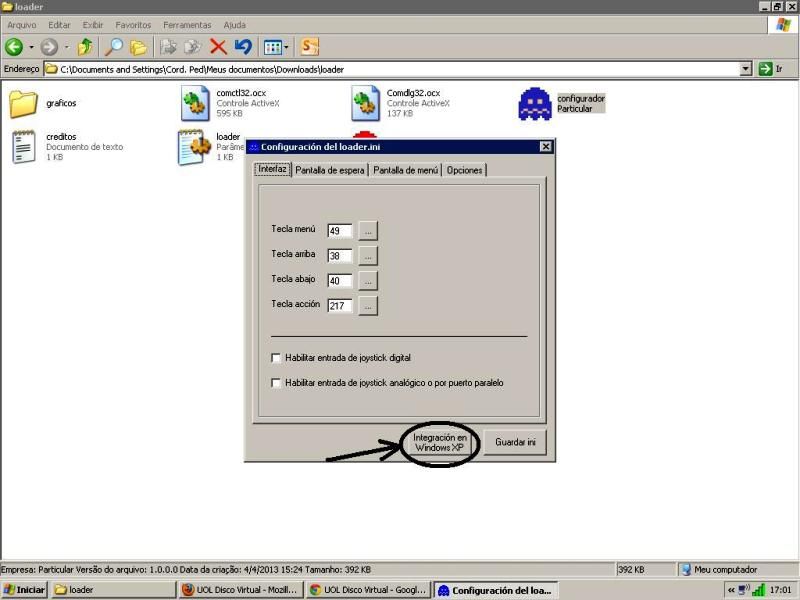Open the Search magnifier tool
The width and height of the screenshot is (800, 600).
113,47
